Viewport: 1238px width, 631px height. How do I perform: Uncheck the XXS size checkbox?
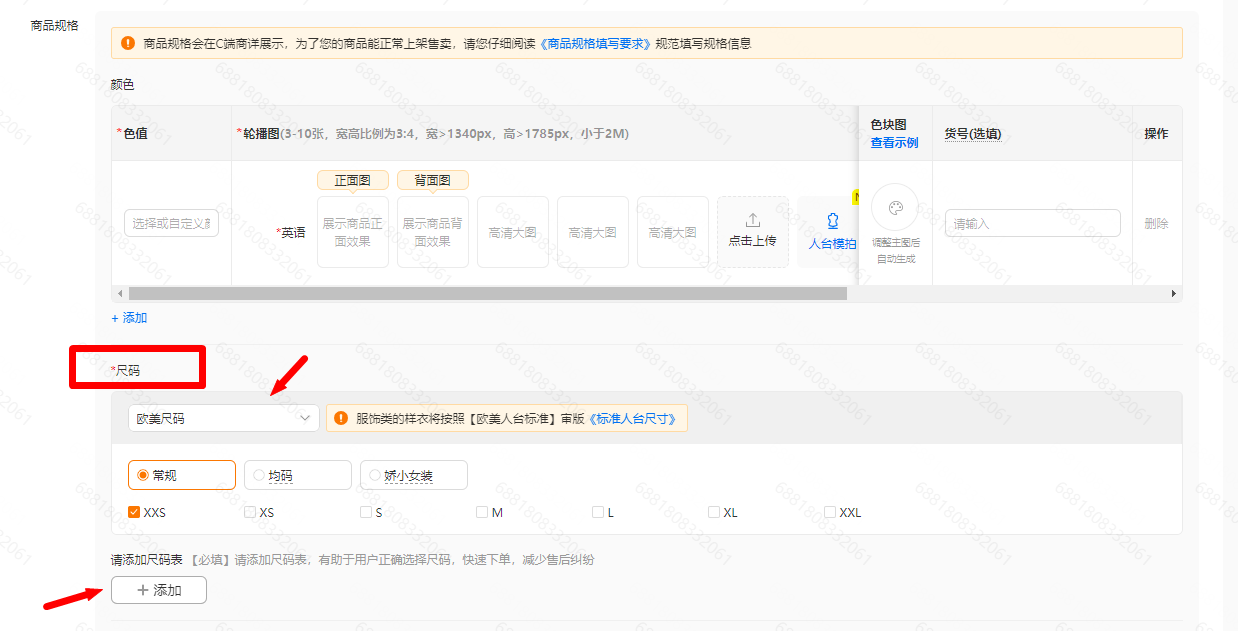[x=134, y=511]
